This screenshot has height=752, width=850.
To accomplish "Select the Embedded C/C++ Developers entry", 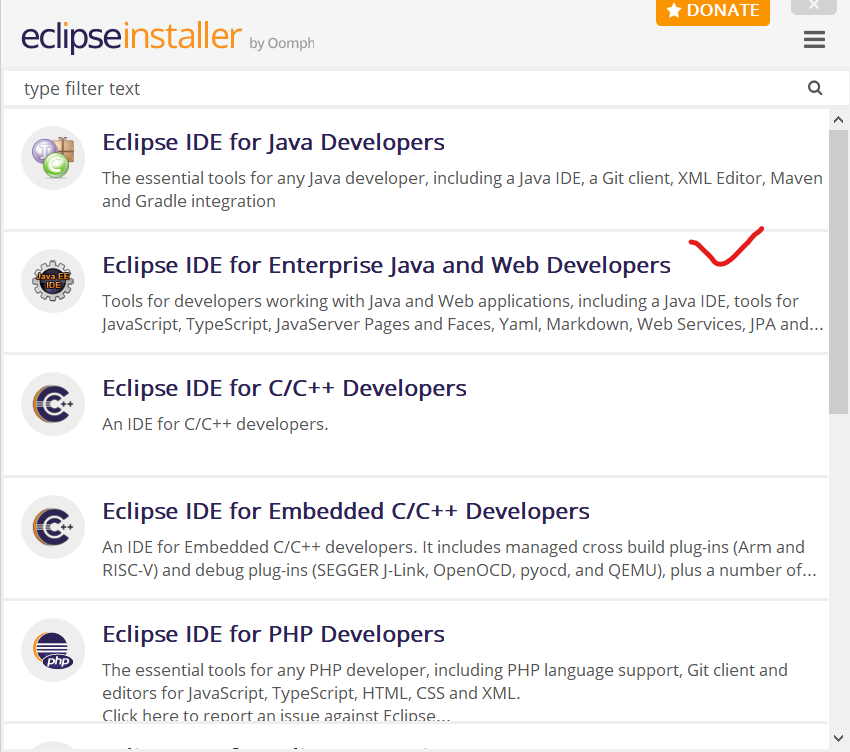I will [345, 511].
